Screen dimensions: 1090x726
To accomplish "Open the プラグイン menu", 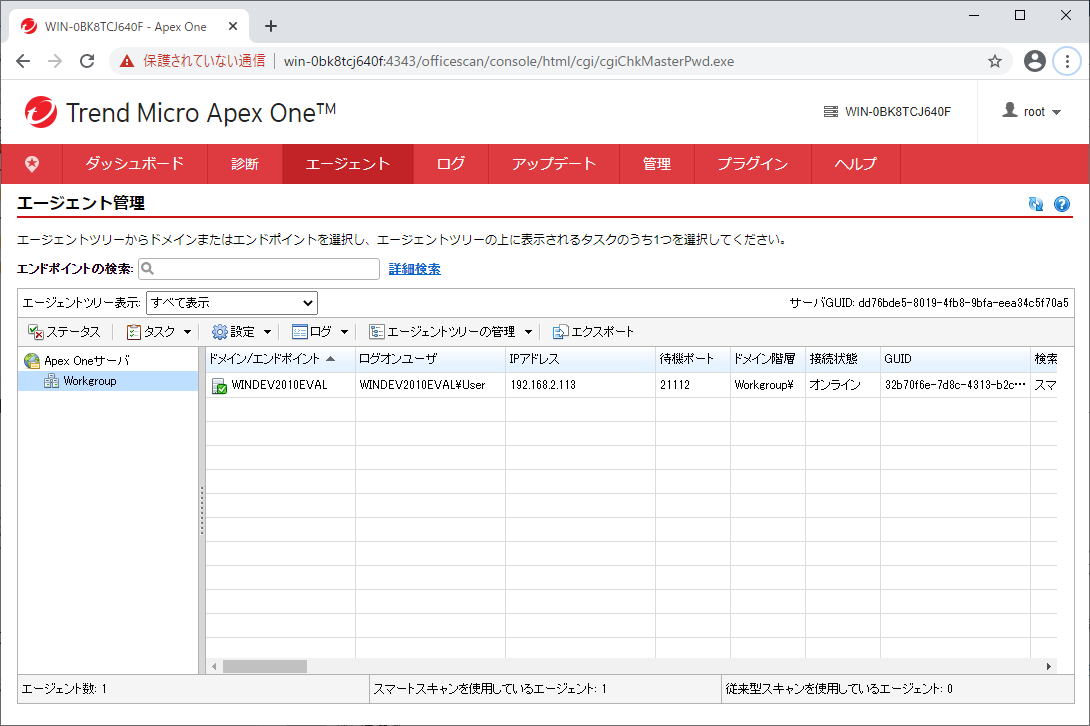I will click(x=753, y=164).
